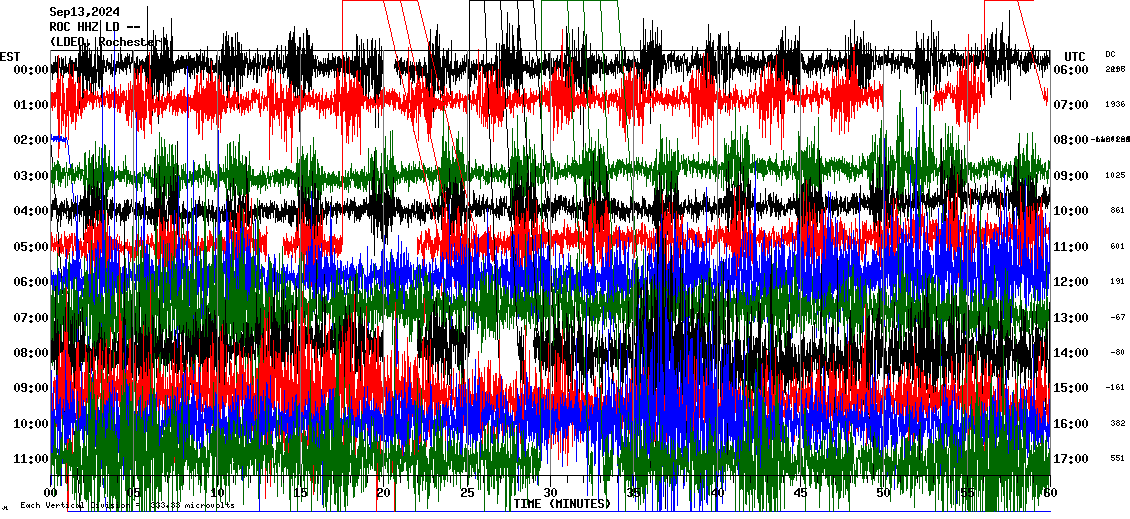Click the Sep13,2024 date label

tap(85, 12)
